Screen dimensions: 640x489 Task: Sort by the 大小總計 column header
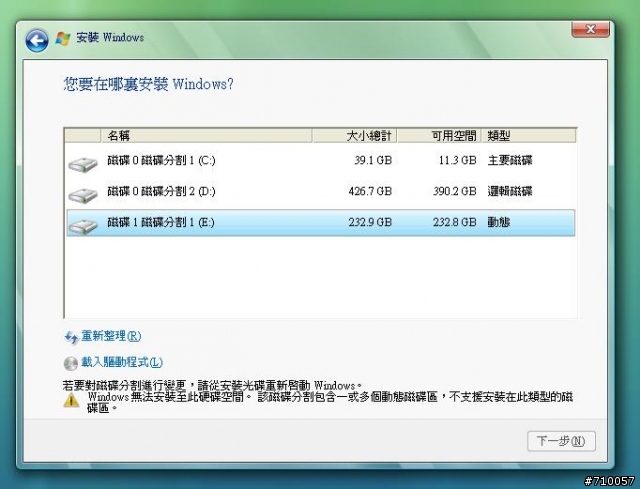(x=354, y=136)
